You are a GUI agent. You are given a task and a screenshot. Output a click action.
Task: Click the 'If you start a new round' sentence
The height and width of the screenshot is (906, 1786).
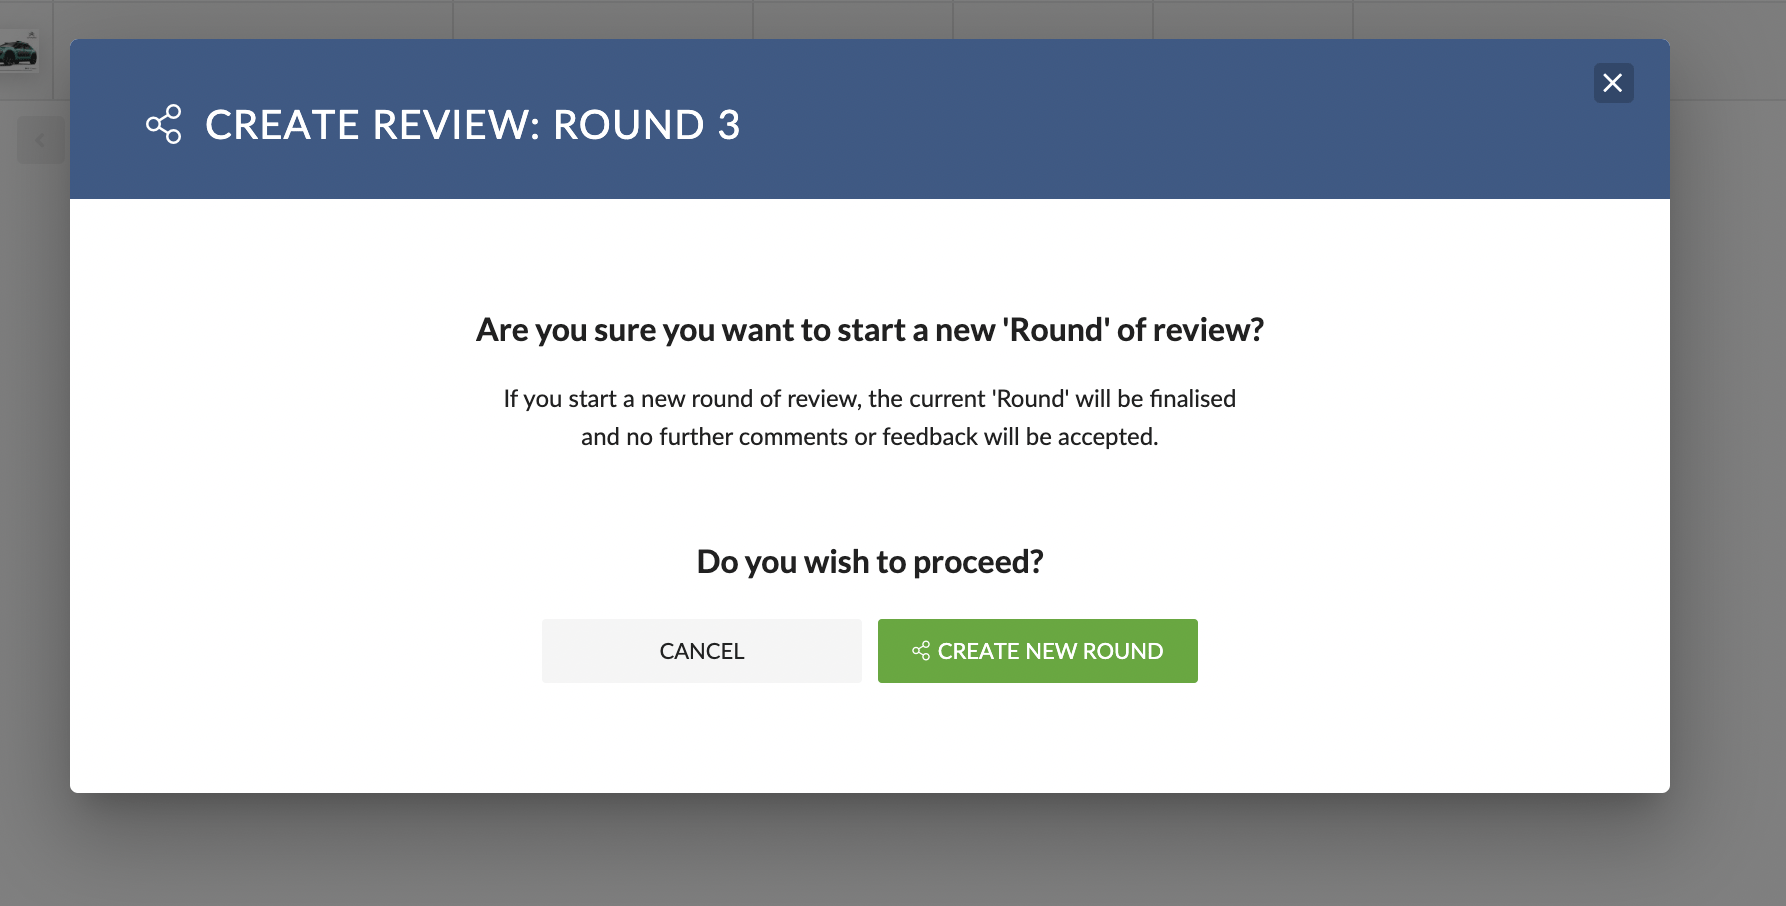point(869,399)
